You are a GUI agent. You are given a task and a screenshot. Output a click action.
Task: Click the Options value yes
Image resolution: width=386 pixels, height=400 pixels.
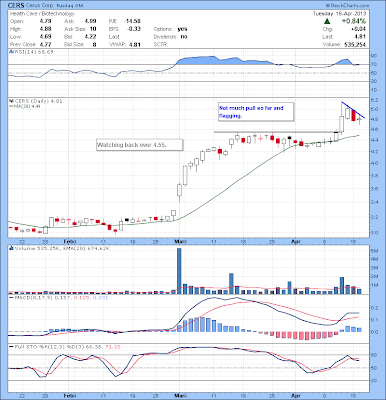tap(182, 29)
